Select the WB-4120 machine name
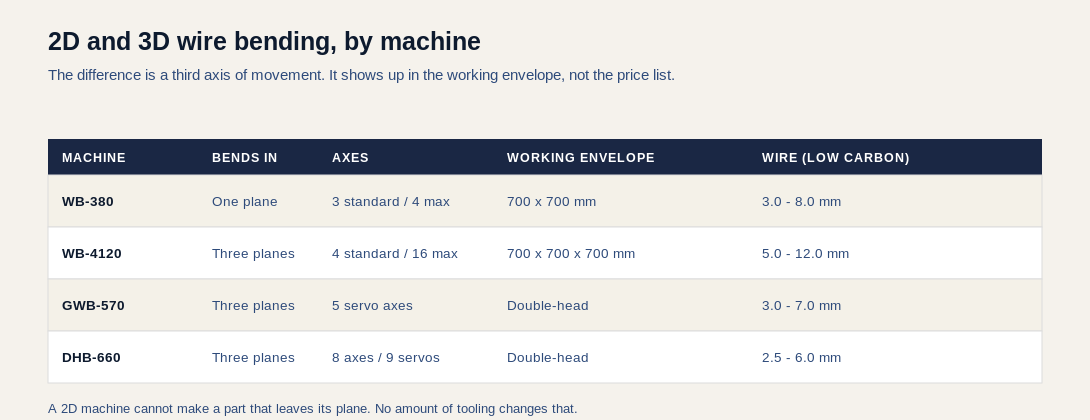 click(92, 254)
